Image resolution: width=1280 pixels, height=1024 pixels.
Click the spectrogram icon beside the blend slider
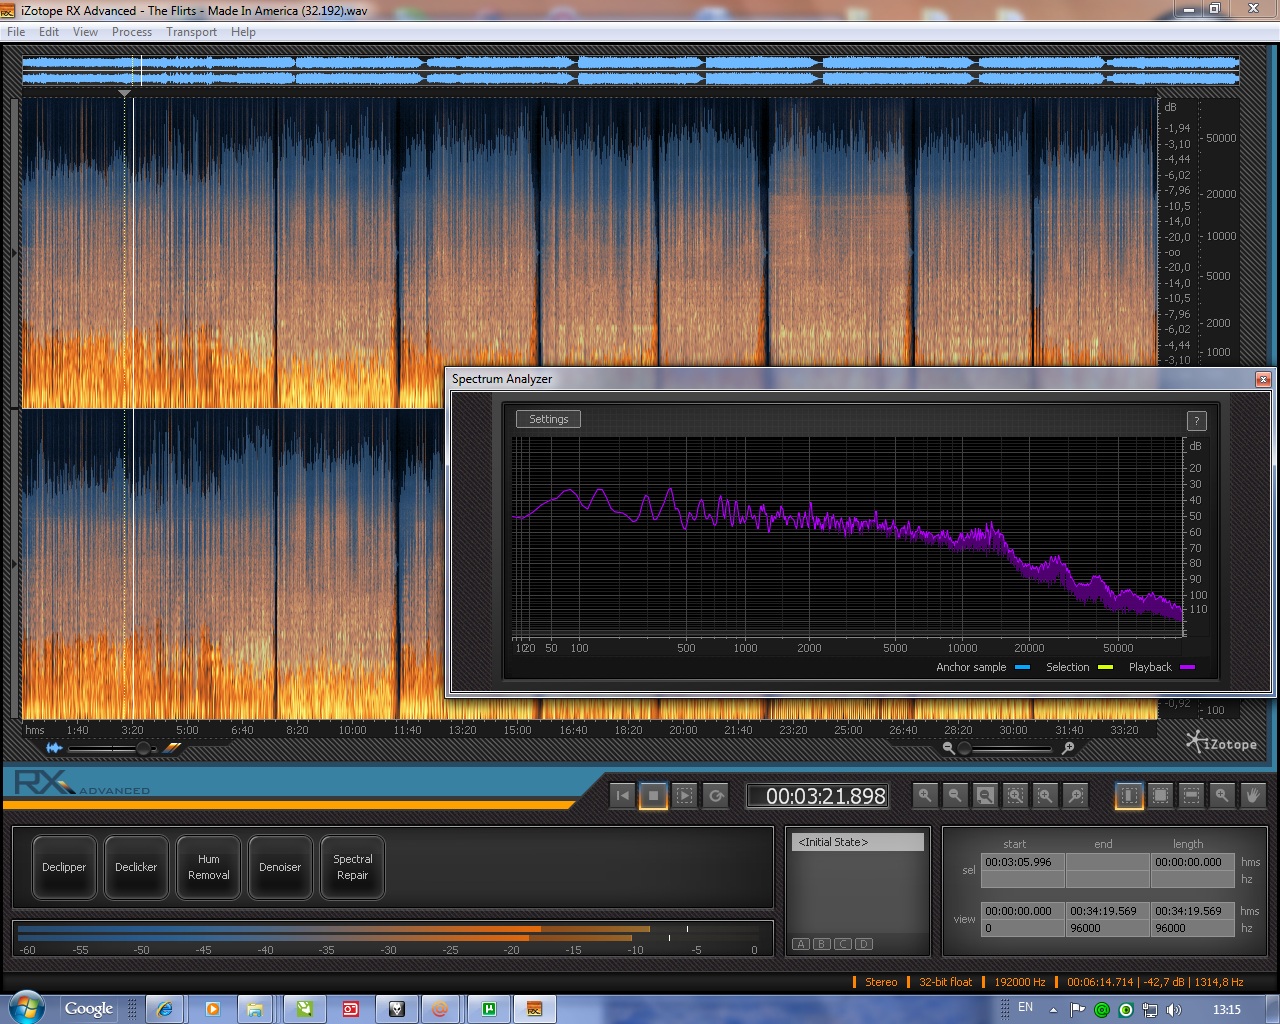(x=172, y=747)
